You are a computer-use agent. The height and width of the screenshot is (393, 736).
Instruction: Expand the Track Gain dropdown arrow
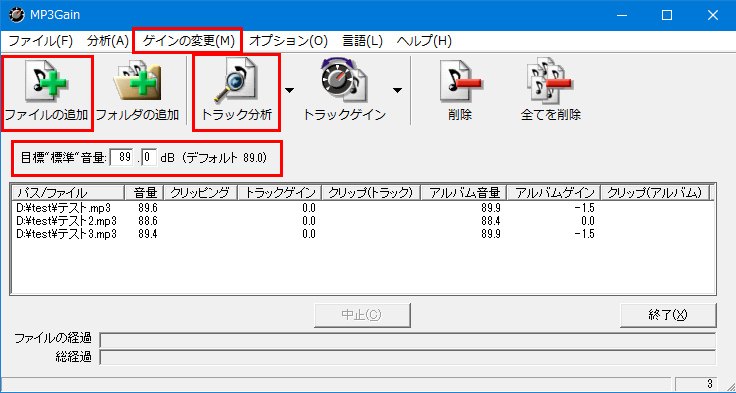tap(398, 90)
